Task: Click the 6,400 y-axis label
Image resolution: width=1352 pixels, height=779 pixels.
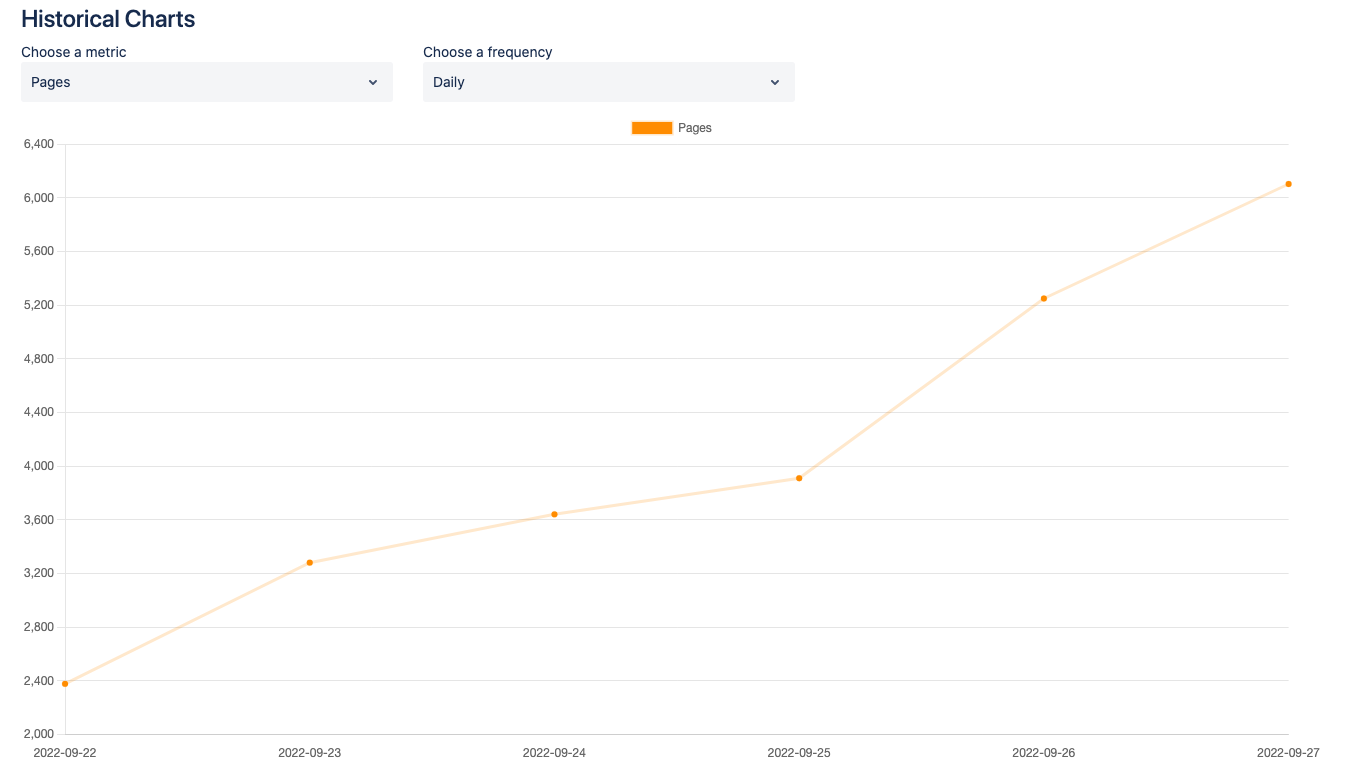Action: coord(38,144)
